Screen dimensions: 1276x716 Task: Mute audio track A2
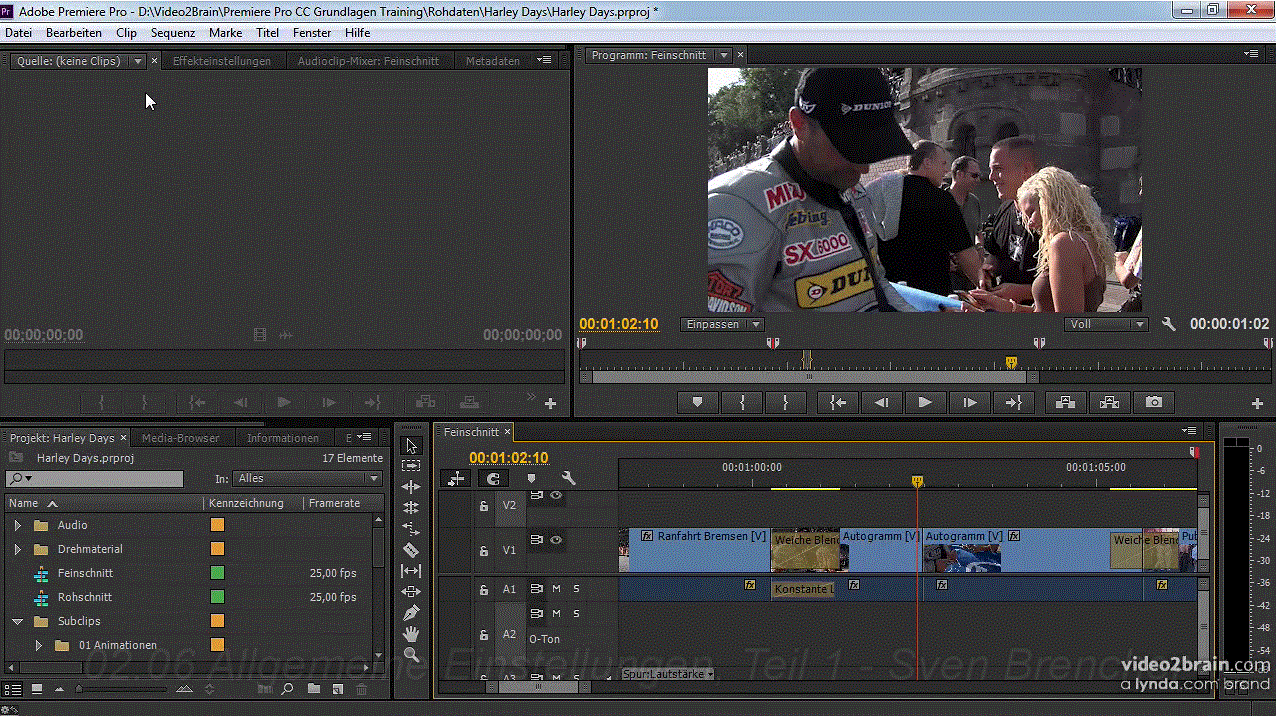(x=556, y=613)
